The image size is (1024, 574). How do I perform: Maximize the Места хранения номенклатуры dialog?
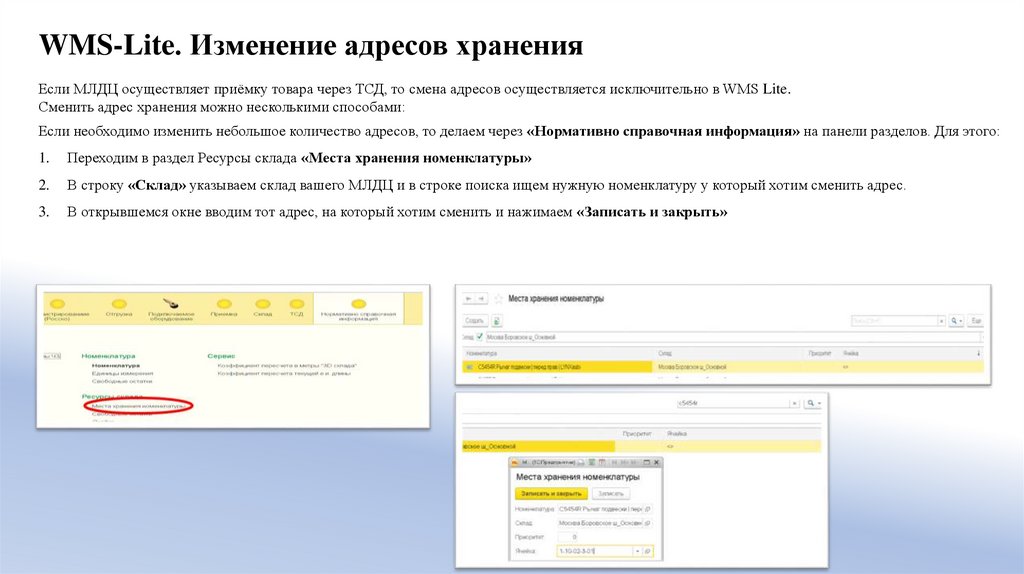647,462
